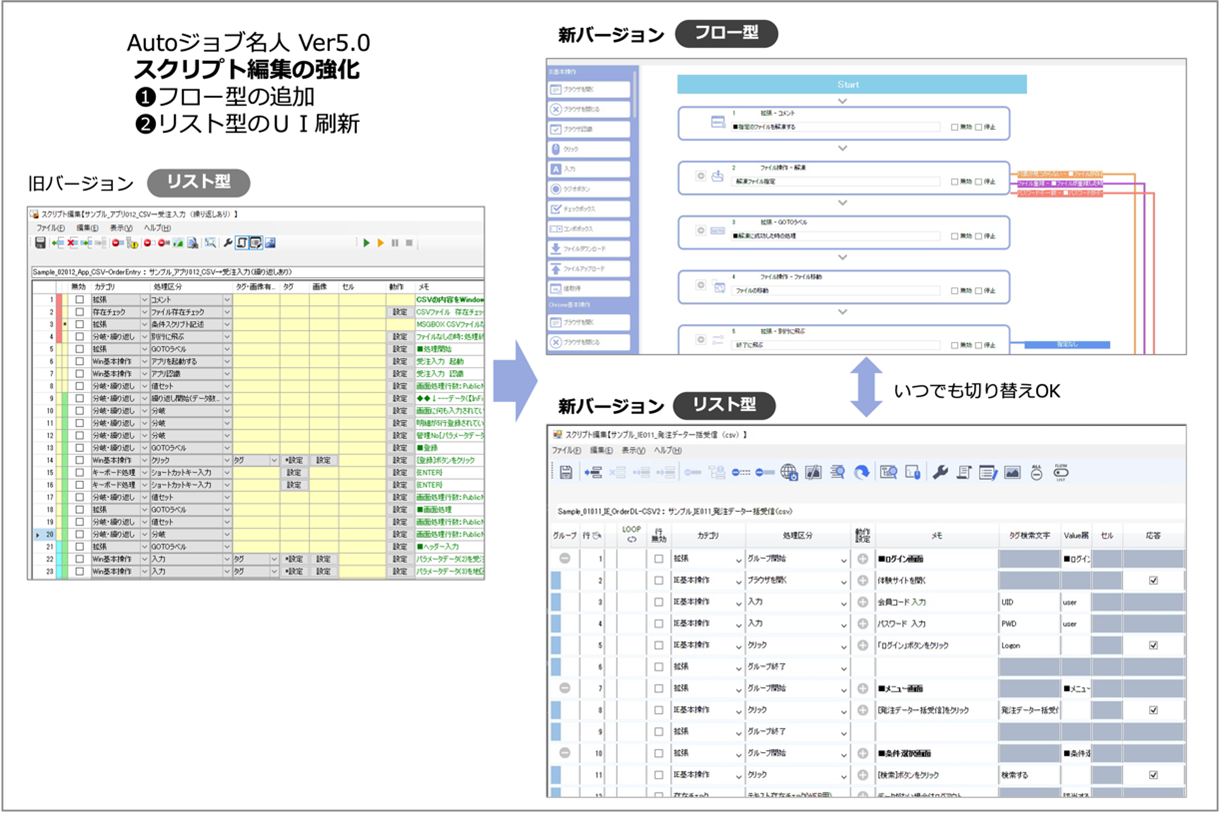
Task: Collapse the ログイン画面 group with the minus control
Action: click(x=563, y=558)
